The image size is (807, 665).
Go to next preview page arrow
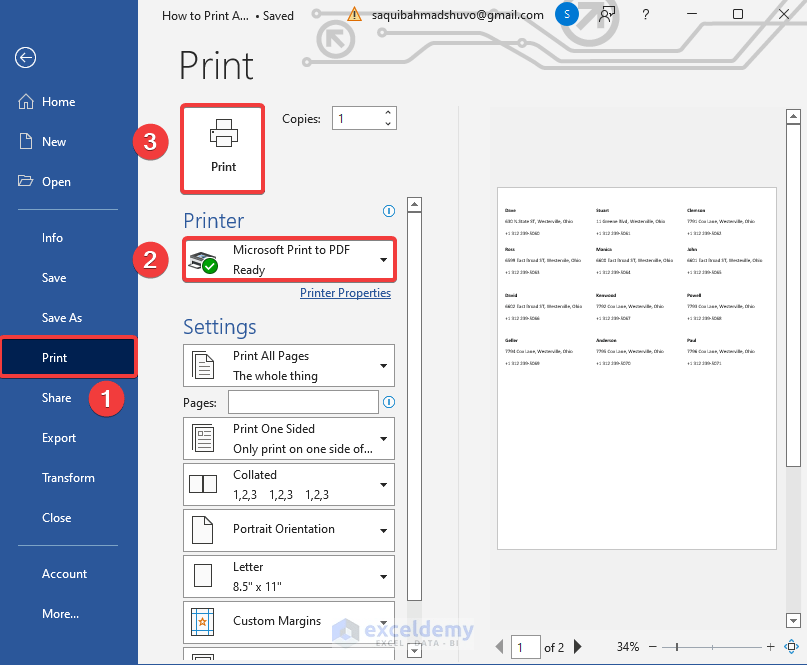(578, 646)
